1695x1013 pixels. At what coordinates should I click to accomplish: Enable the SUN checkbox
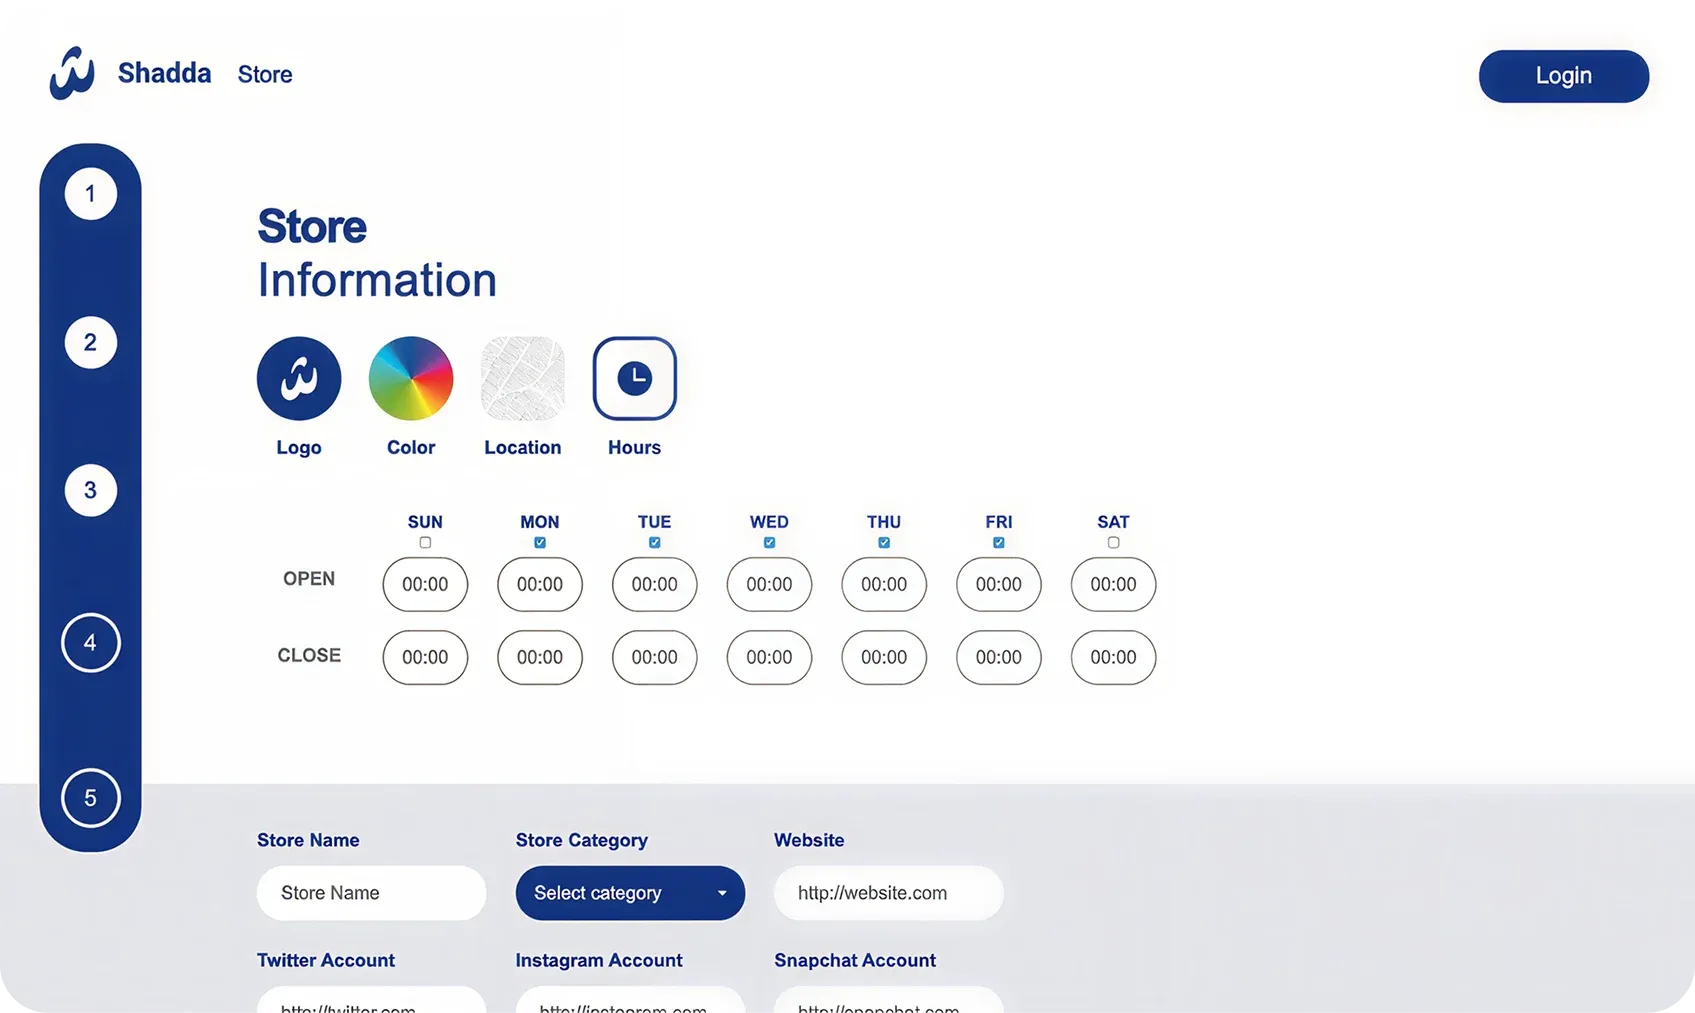click(x=425, y=543)
